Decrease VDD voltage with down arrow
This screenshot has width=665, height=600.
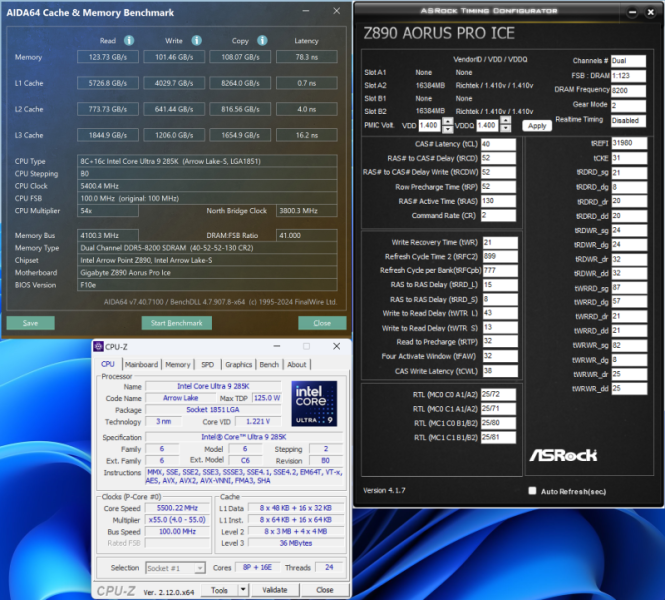click(447, 129)
